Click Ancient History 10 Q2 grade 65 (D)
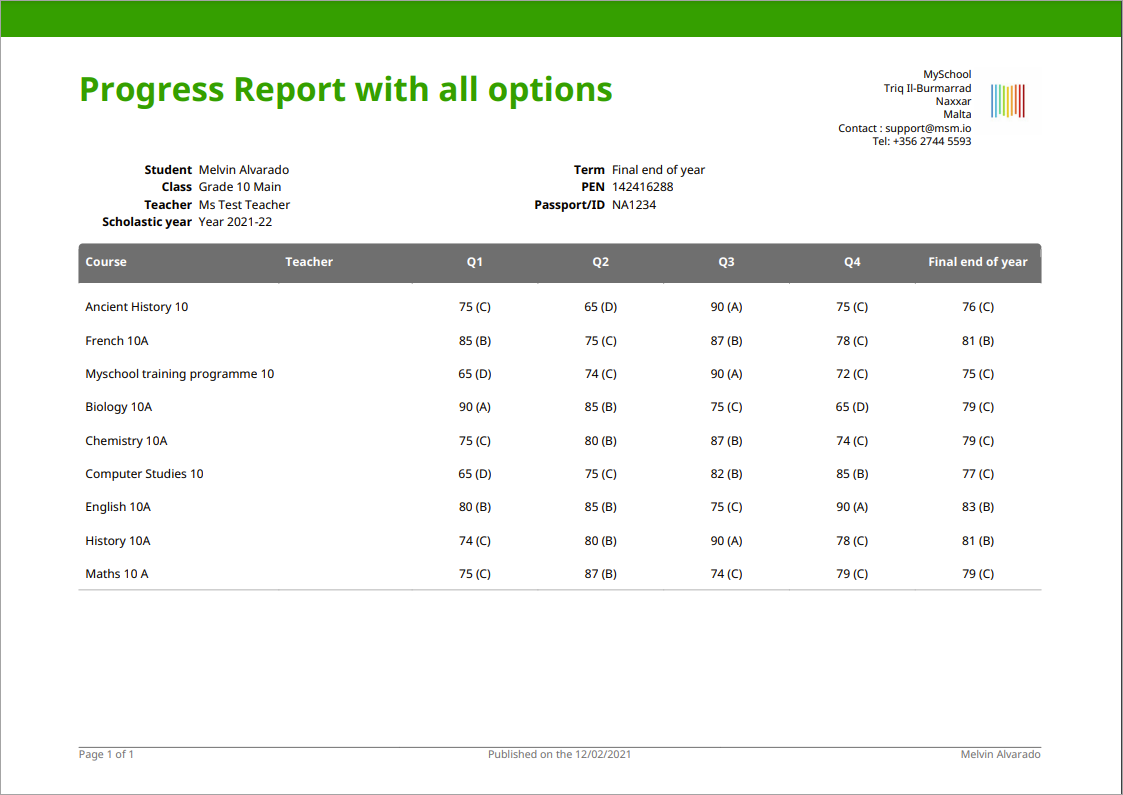 (600, 307)
